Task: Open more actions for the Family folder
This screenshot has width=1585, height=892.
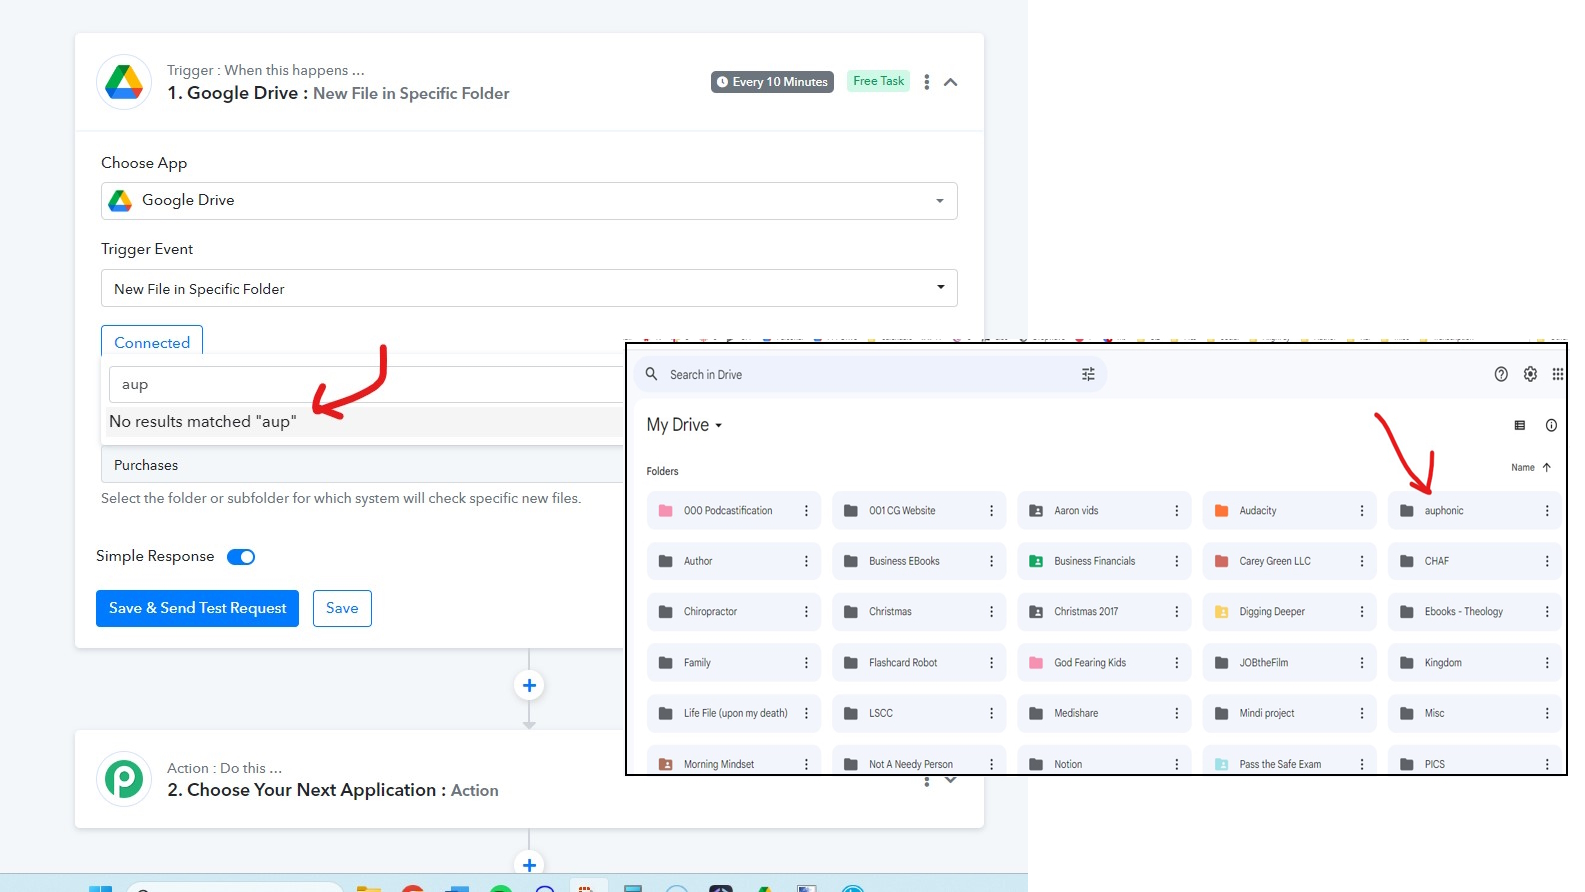Action: point(806,662)
